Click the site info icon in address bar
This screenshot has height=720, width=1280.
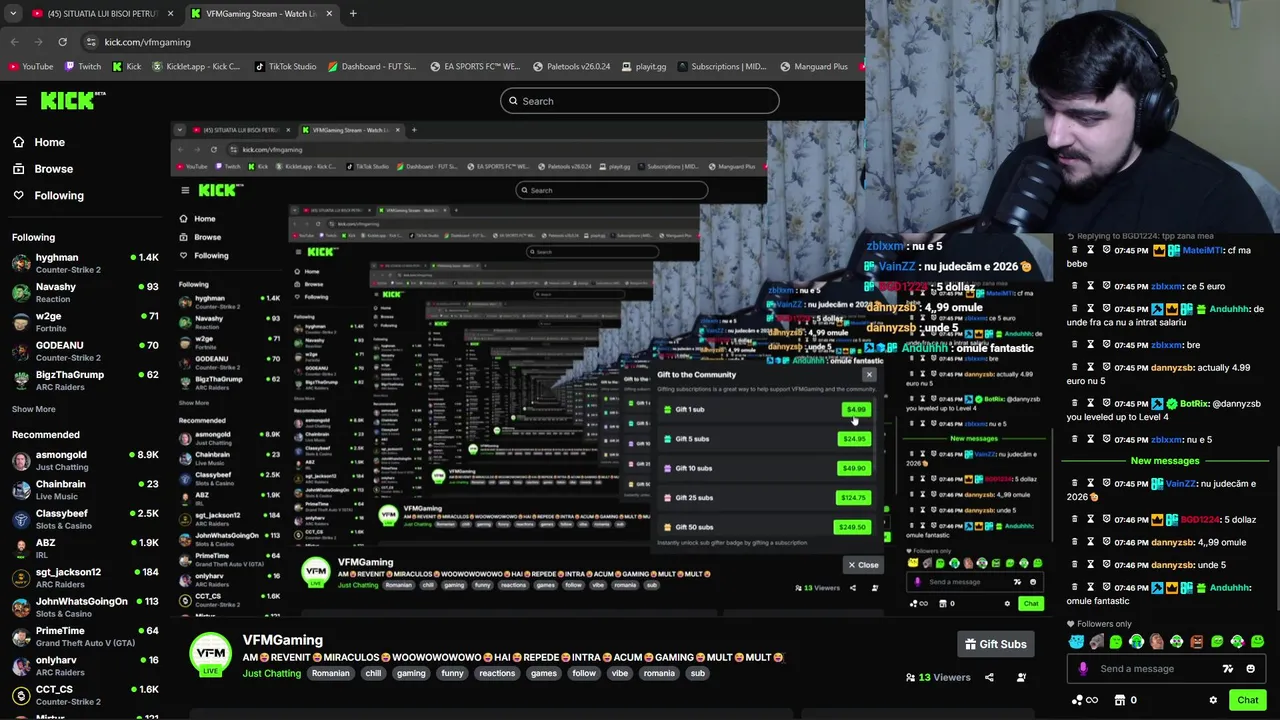[91, 42]
